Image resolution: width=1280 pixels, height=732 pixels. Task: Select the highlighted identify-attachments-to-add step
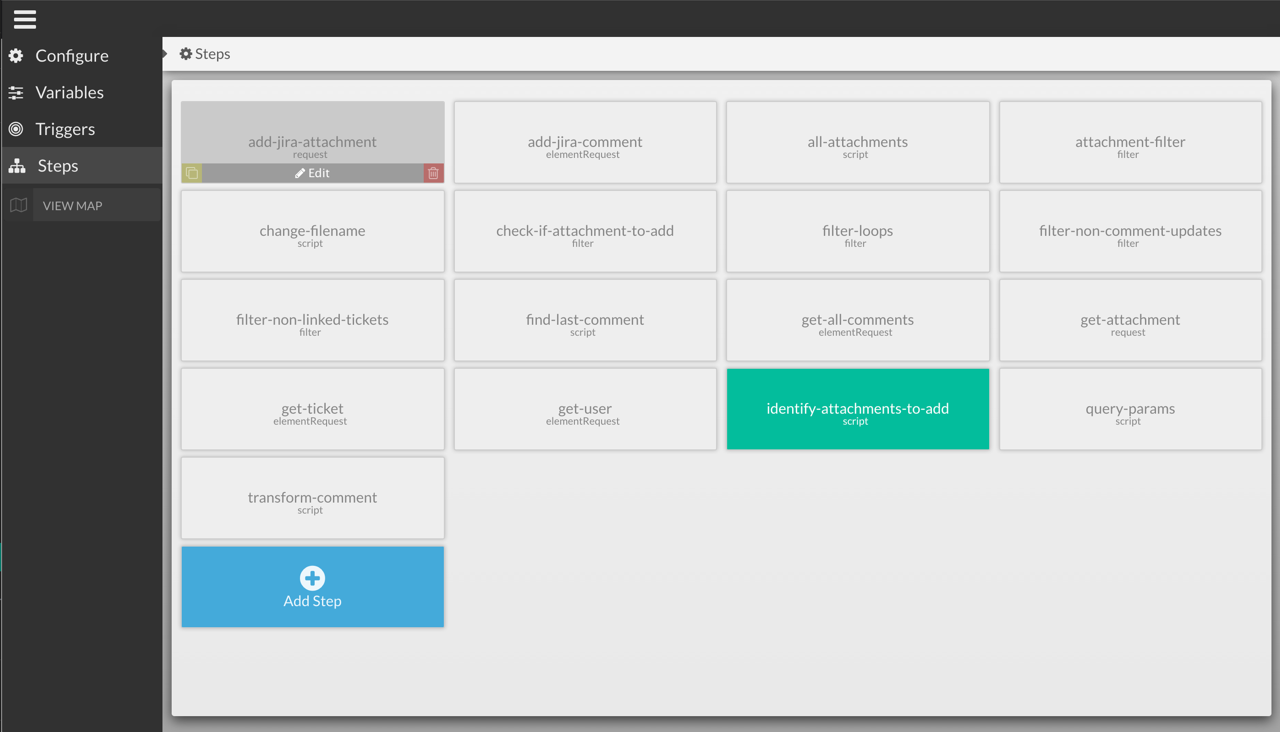click(858, 409)
